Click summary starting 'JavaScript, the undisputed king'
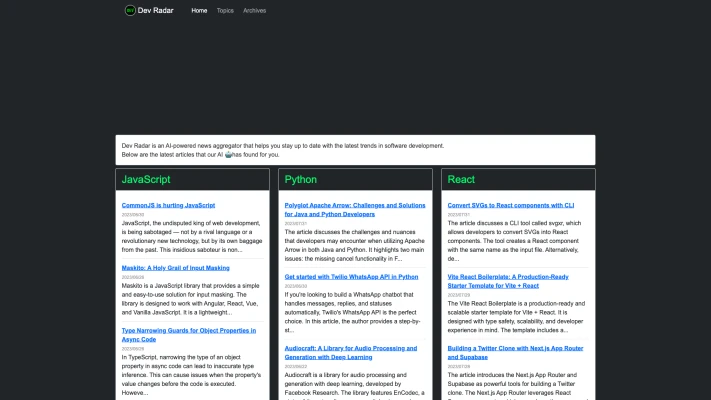This screenshot has height=400, width=711. pos(192,236)
